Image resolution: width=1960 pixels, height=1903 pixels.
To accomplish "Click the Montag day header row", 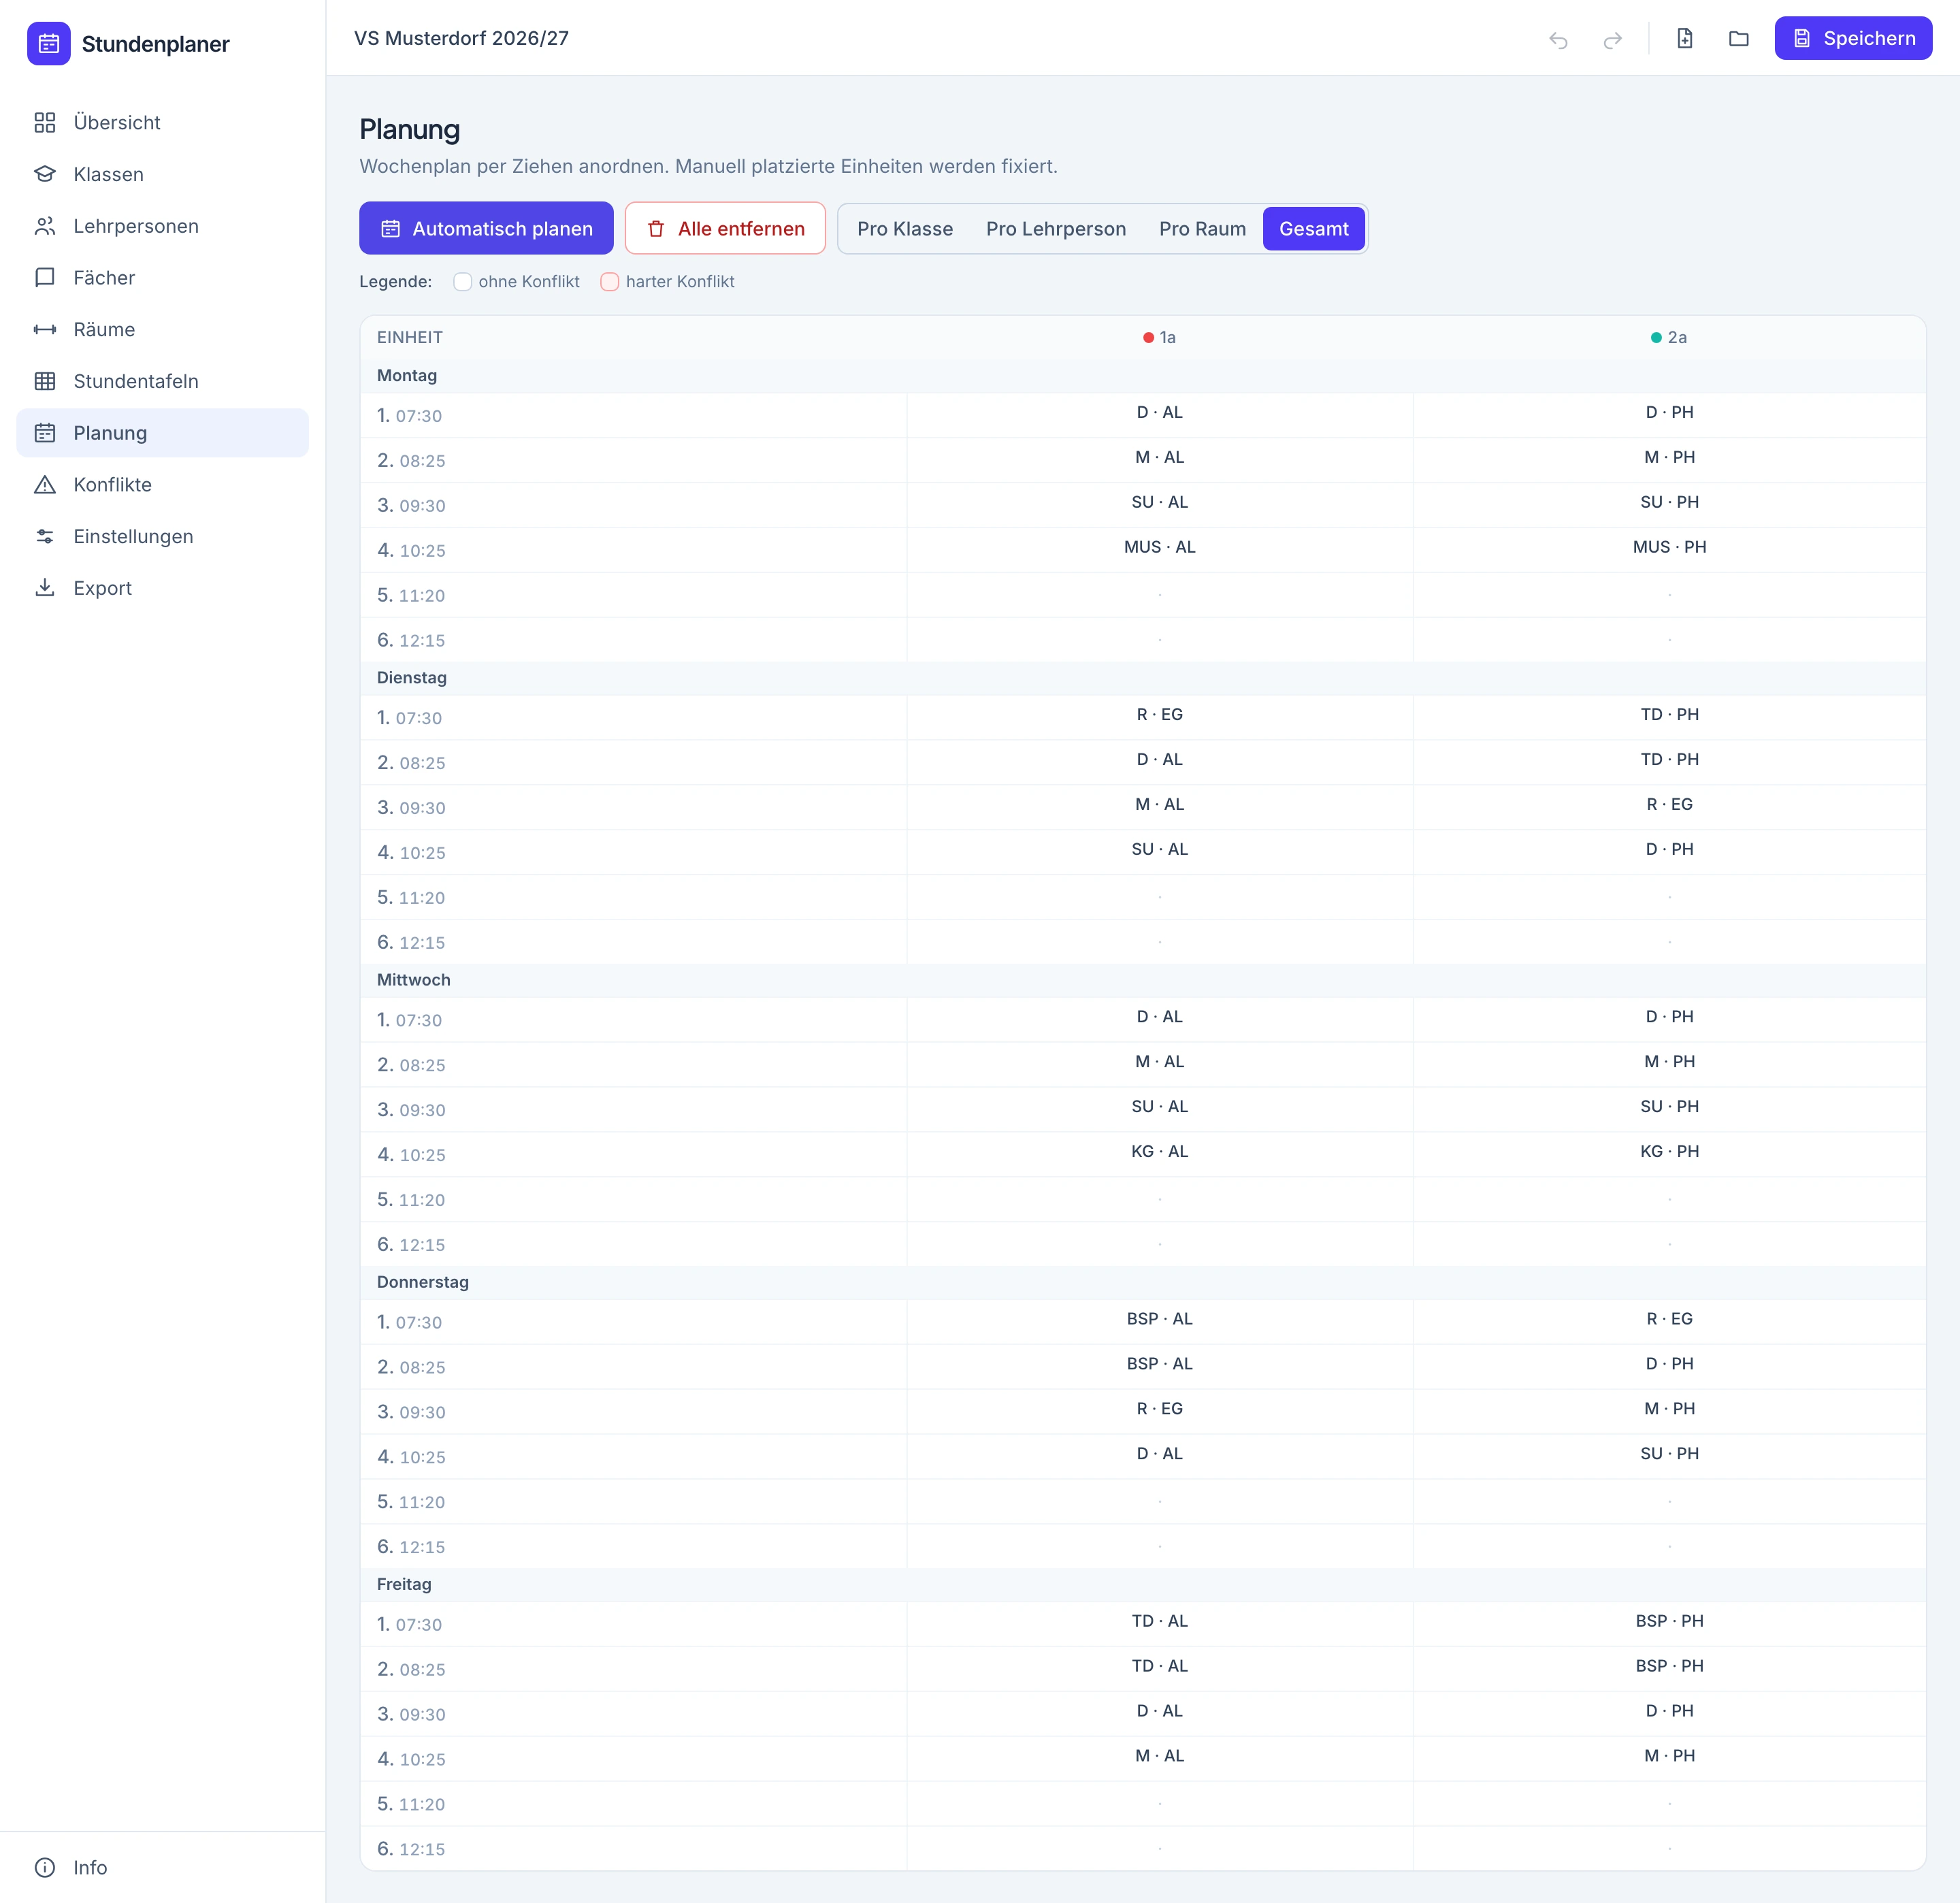I will pyautogui.click(x=1142, y=376).
